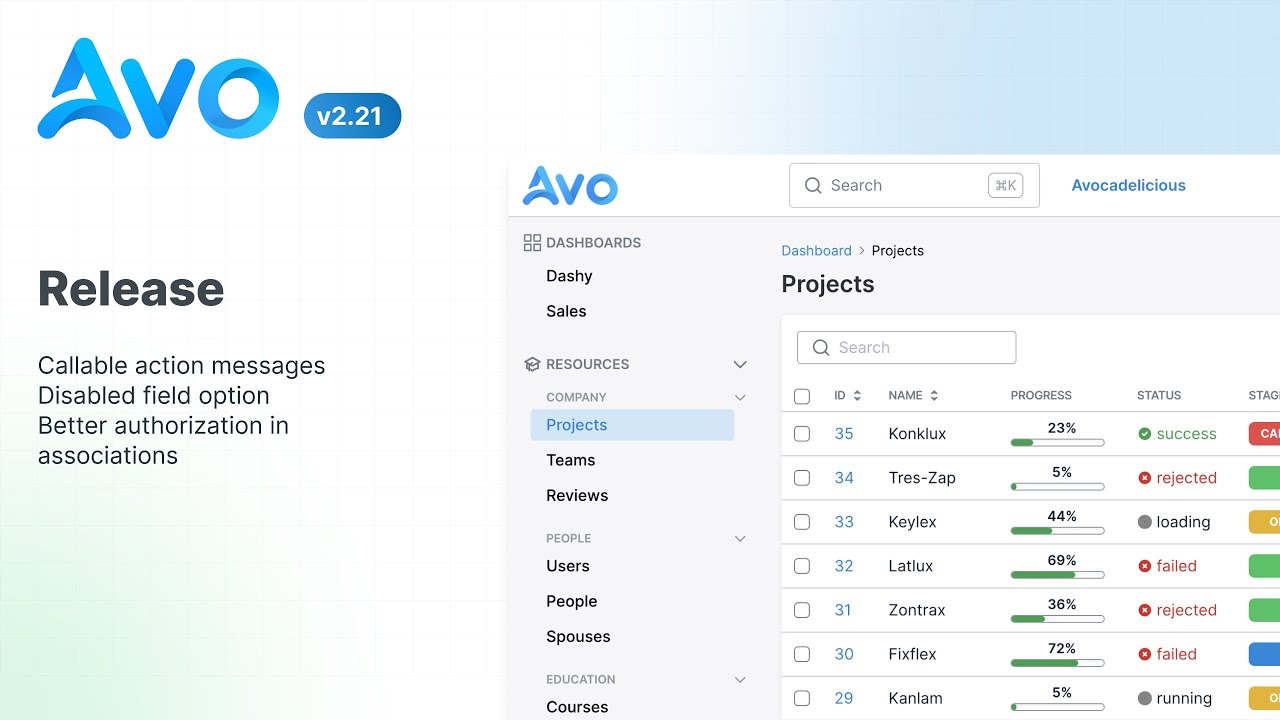The height and width of the screenshot is (720, 1280).
Task: Select checkbox for project 33 Keylex
Action: 802,522
